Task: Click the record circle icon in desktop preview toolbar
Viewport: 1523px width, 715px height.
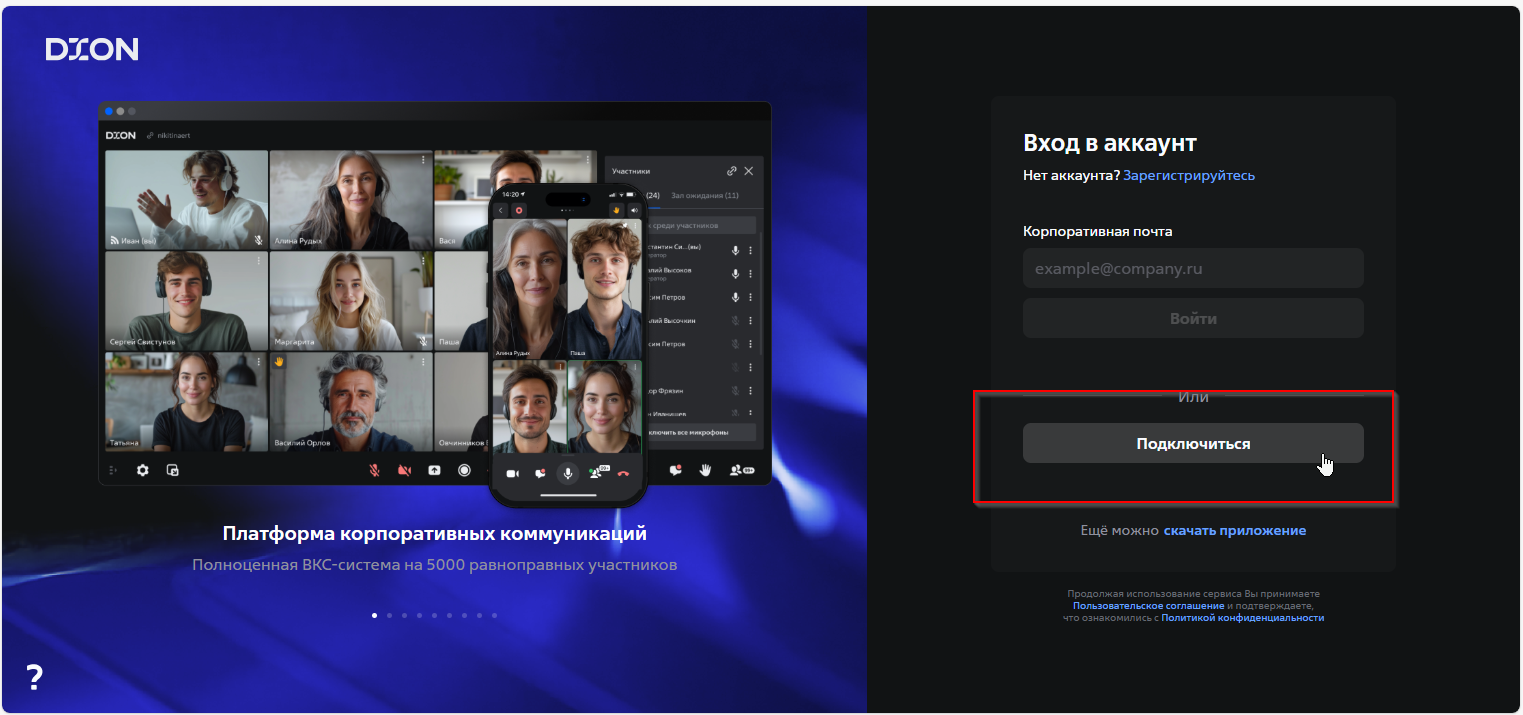Action: [x=464, y=470]
